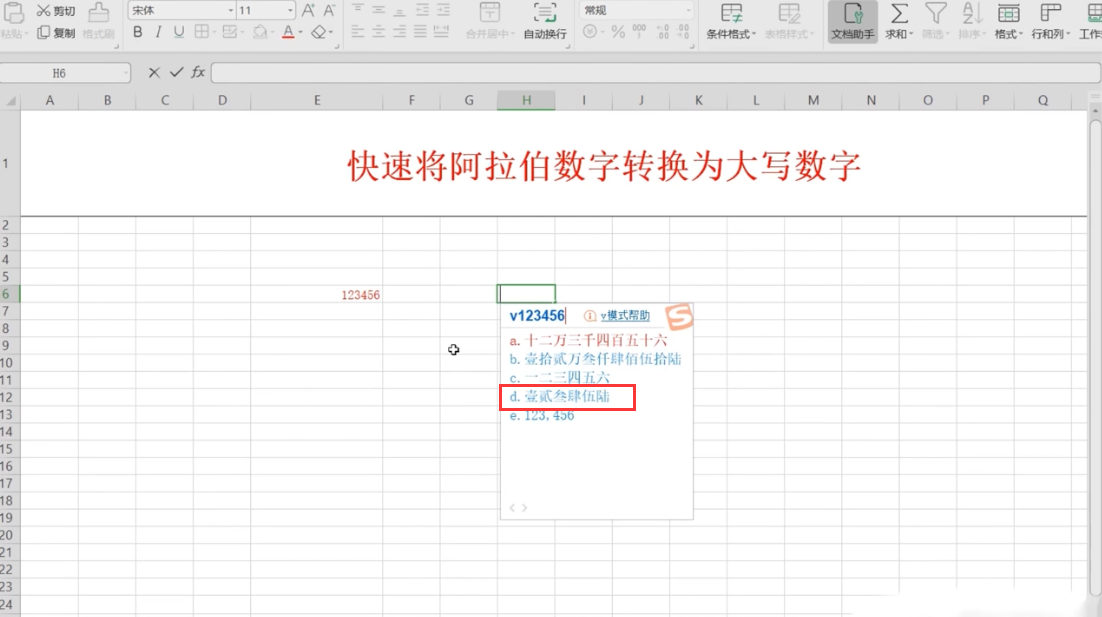Click the Increase indent icon
1102x617 pixels.
click(443, 10)
